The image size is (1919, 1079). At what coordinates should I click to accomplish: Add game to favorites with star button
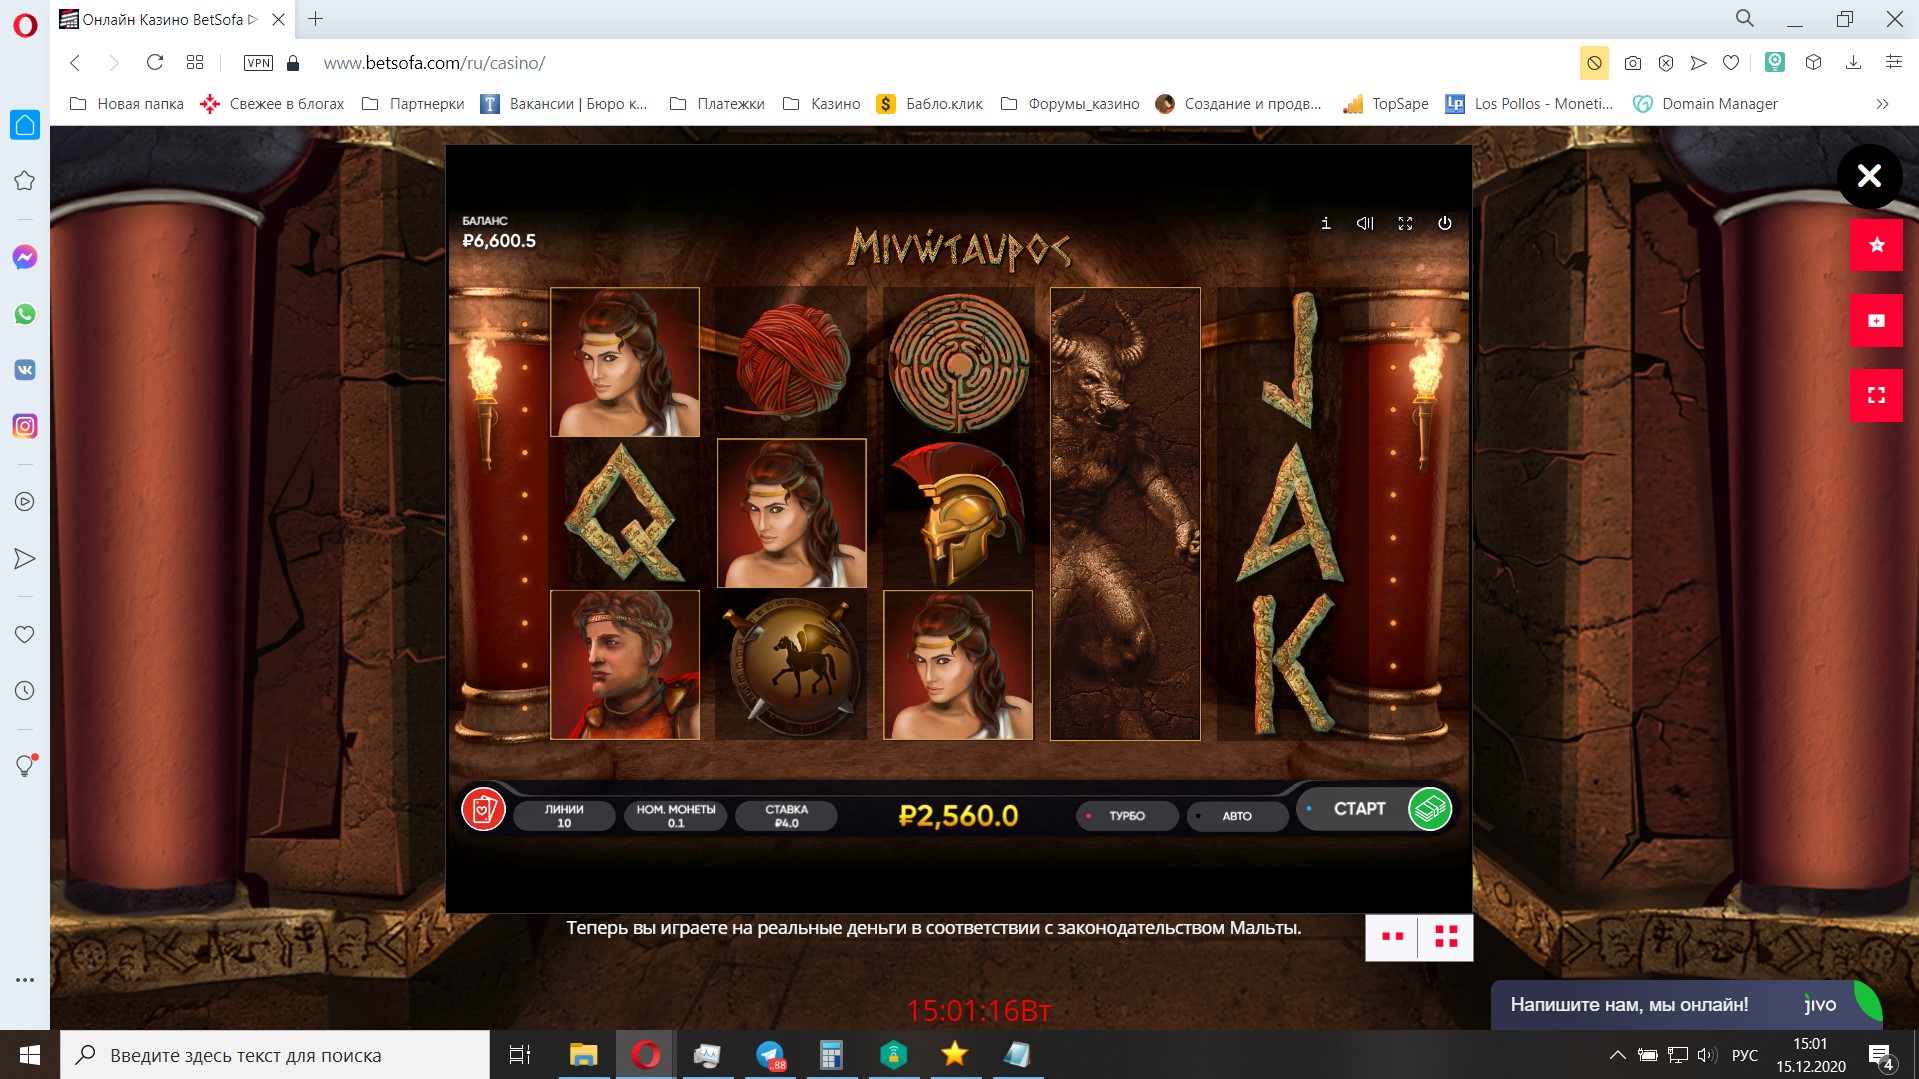(1876, 245)
